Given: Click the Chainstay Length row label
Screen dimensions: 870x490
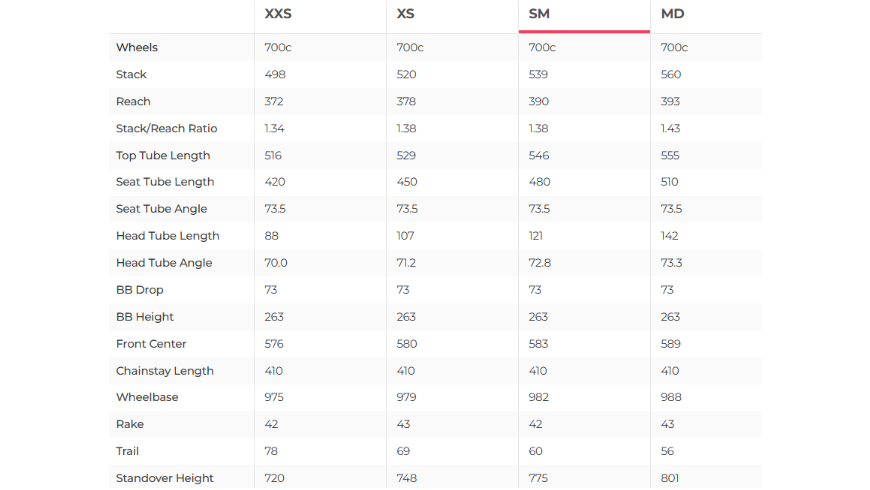Looking at the screenshot, I should pos(165,371).
